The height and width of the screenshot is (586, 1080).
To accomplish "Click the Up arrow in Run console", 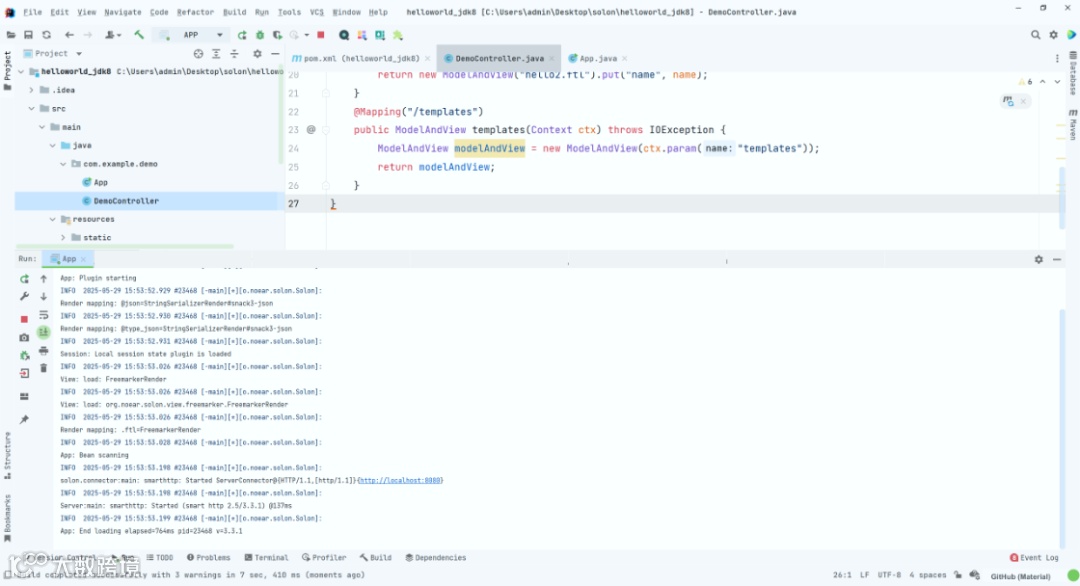I will 43,279.
